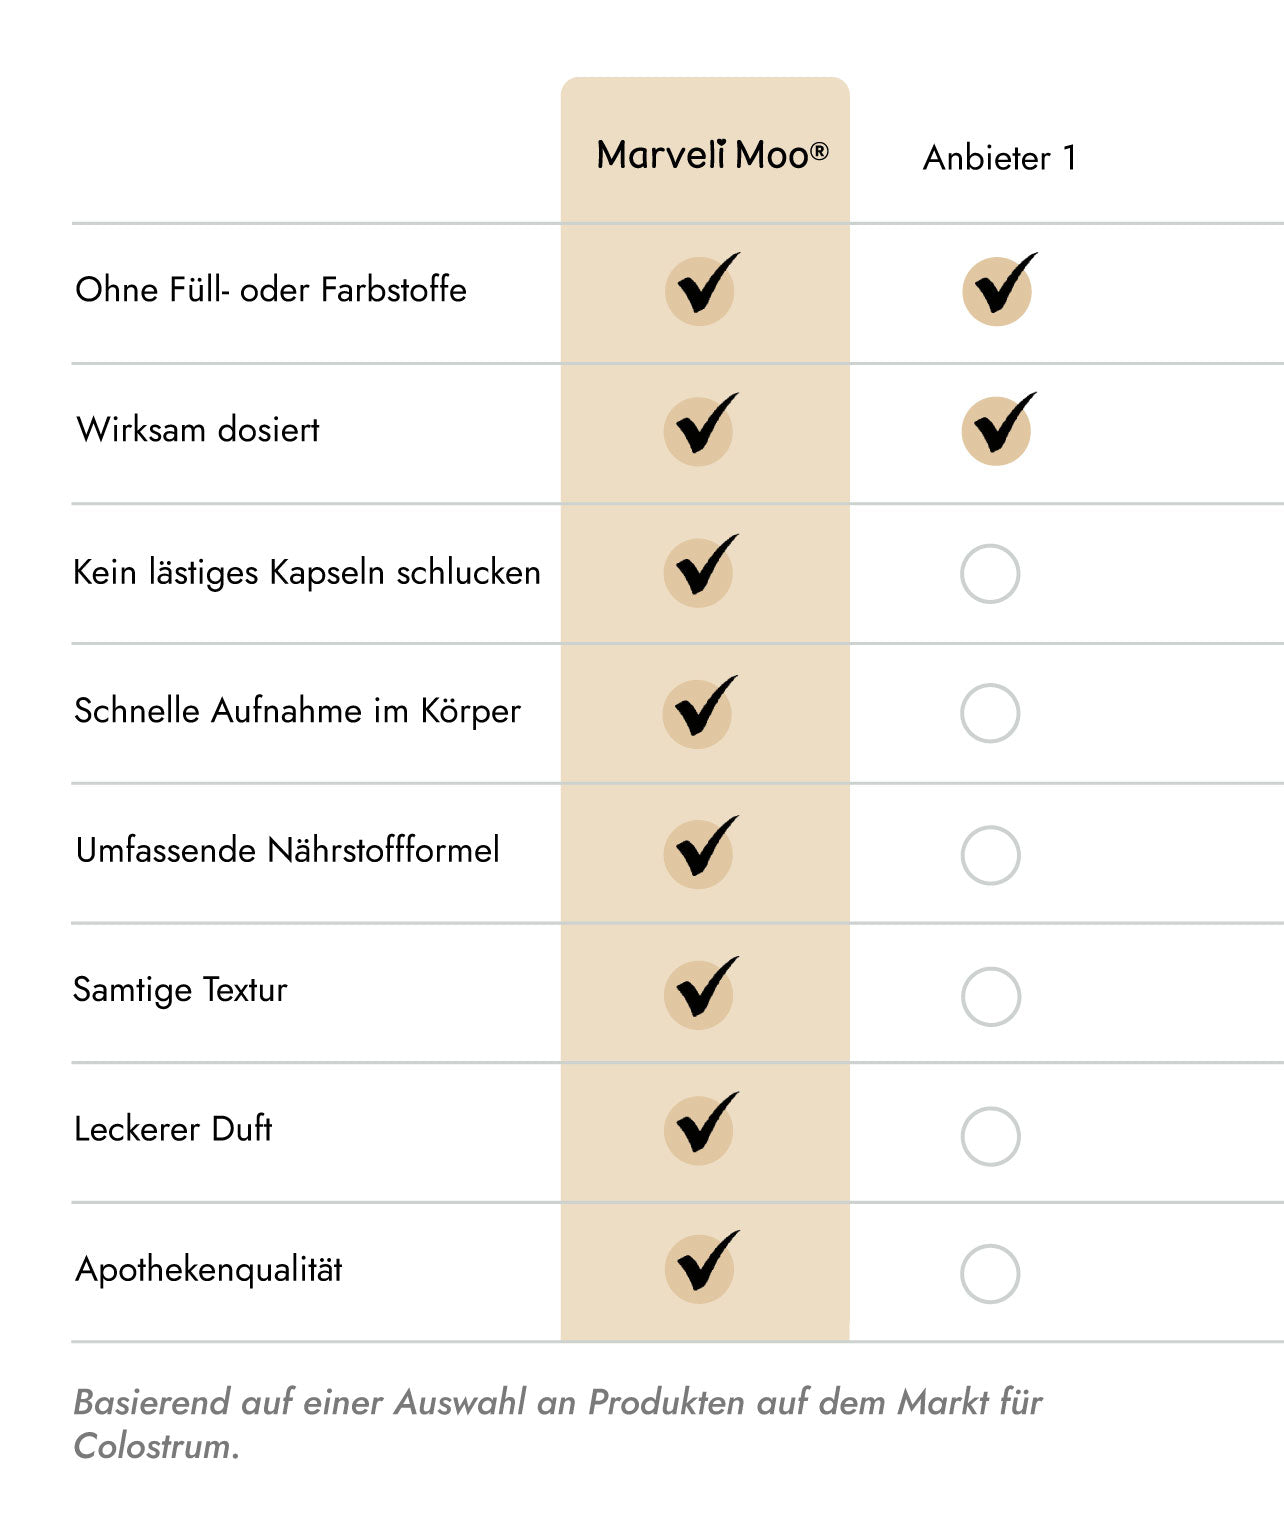The image size is (1284, 1513).
Task: Click Marveli Moo checkmark for Leckerer Duft
Action: 701,1128
